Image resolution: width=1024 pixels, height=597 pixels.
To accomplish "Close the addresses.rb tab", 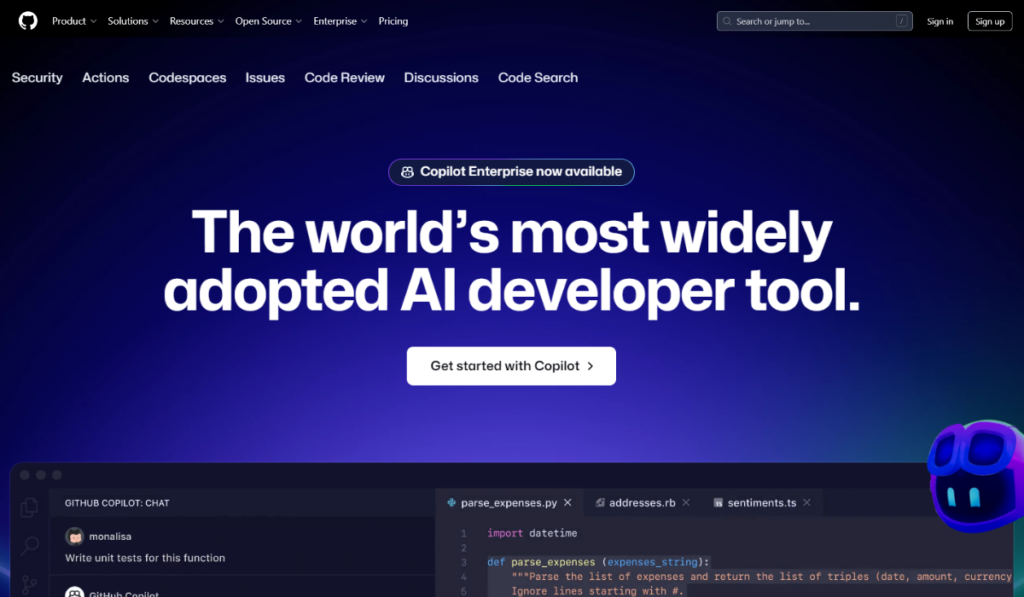I will pos(686,502).
